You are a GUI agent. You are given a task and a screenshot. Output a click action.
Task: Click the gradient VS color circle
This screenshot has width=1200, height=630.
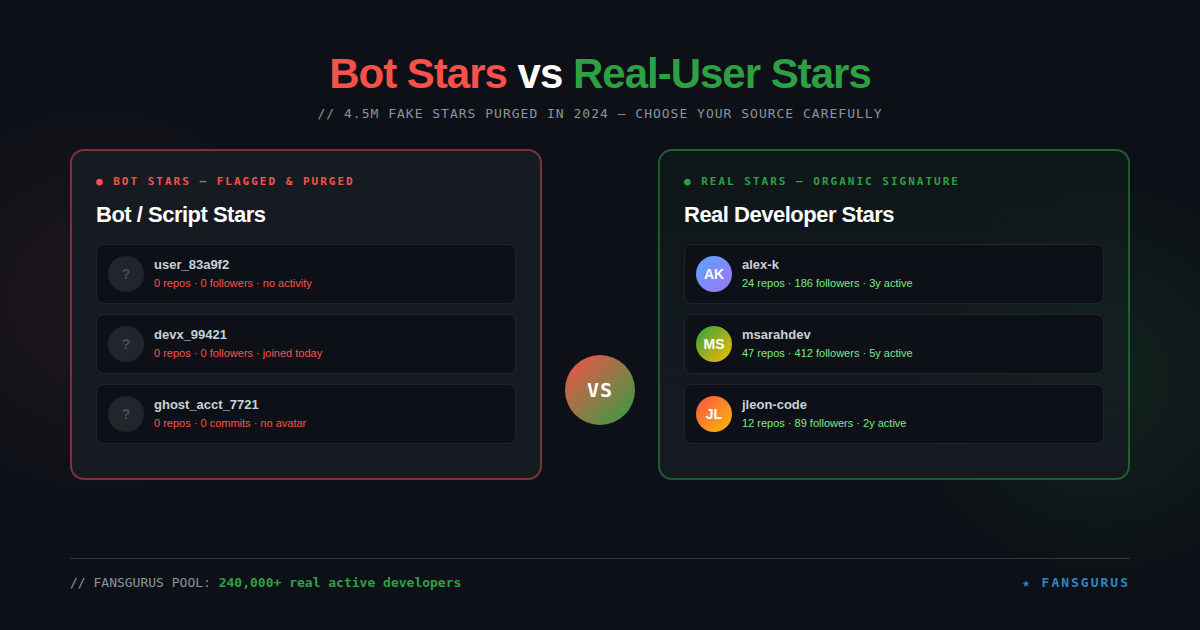point(600,390)
